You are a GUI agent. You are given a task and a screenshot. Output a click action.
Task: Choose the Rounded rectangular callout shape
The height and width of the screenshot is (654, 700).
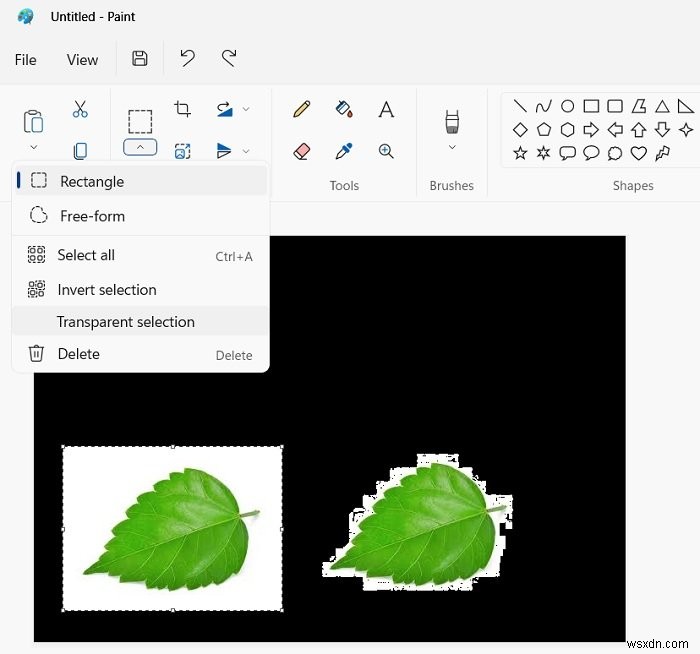(567, 153)
